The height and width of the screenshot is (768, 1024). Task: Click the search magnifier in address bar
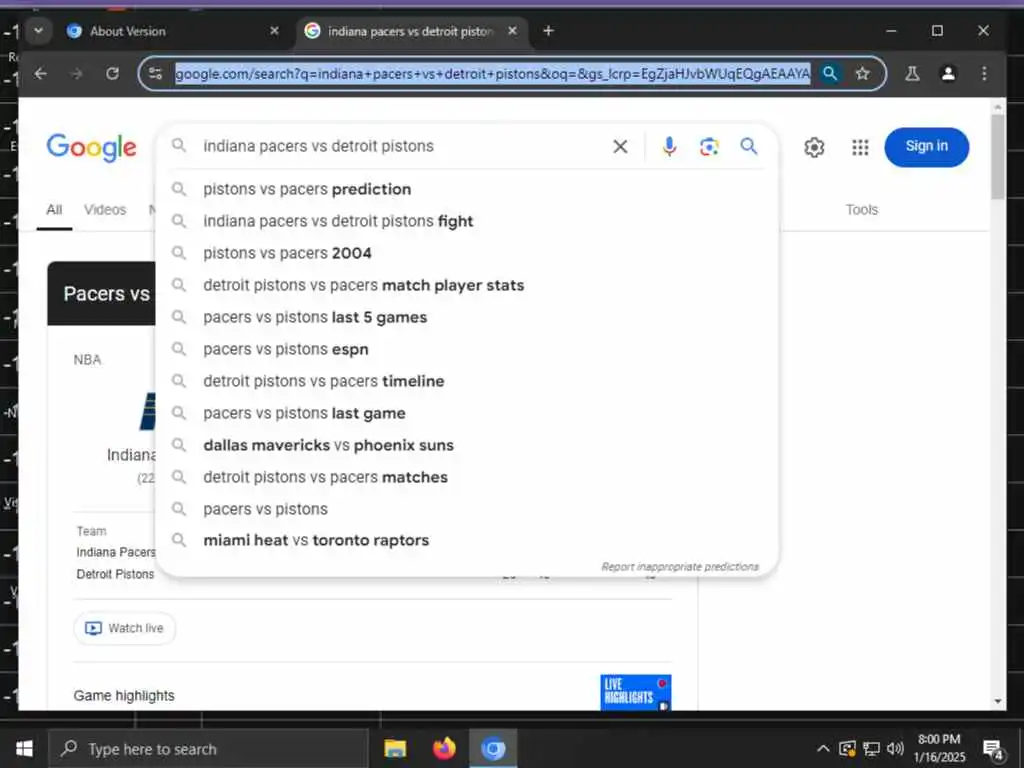click(x=829, y=74)
